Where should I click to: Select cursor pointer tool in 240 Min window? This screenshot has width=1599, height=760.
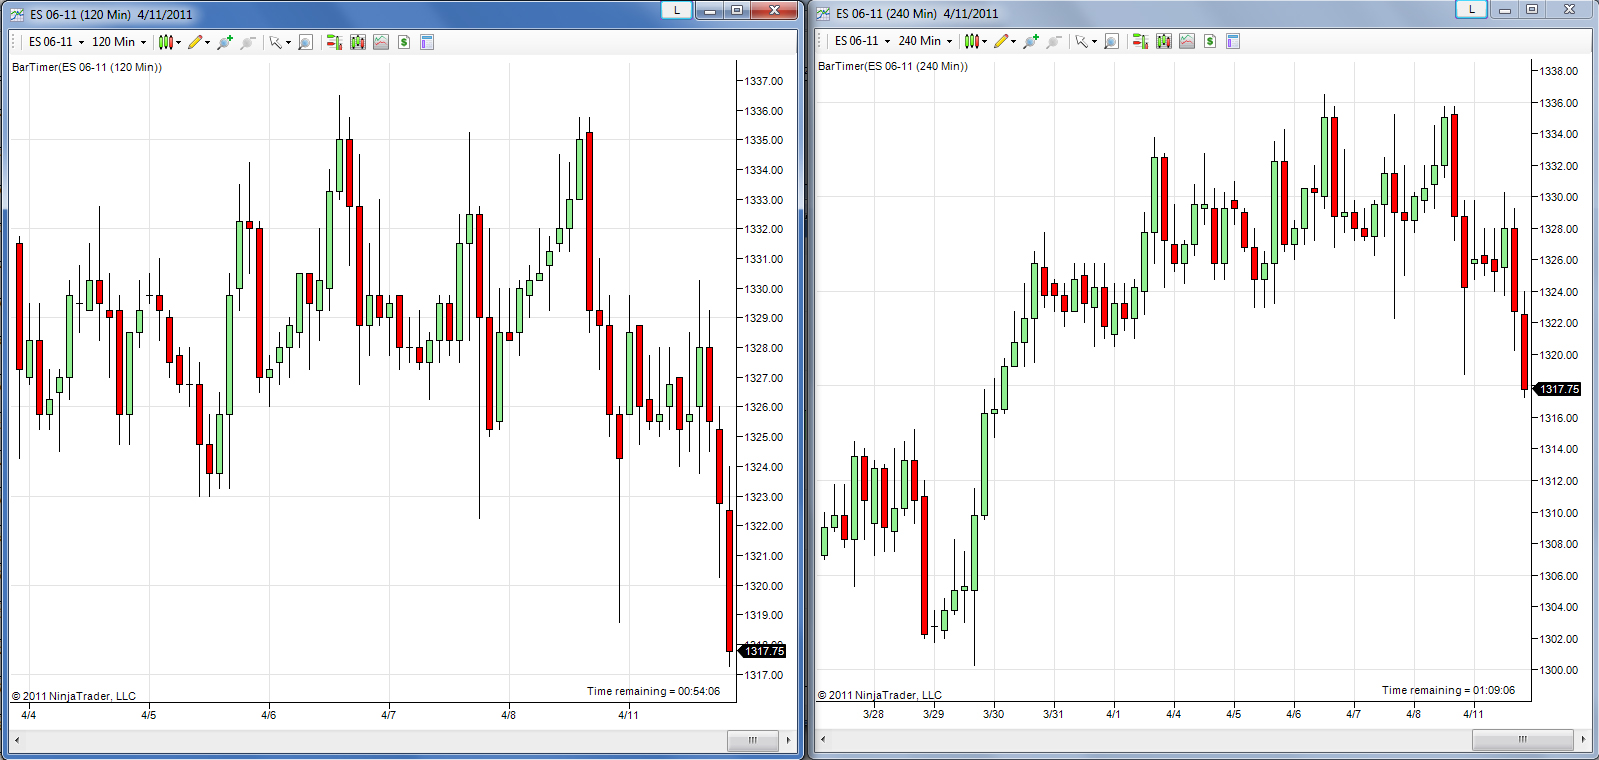point(1081,41)
